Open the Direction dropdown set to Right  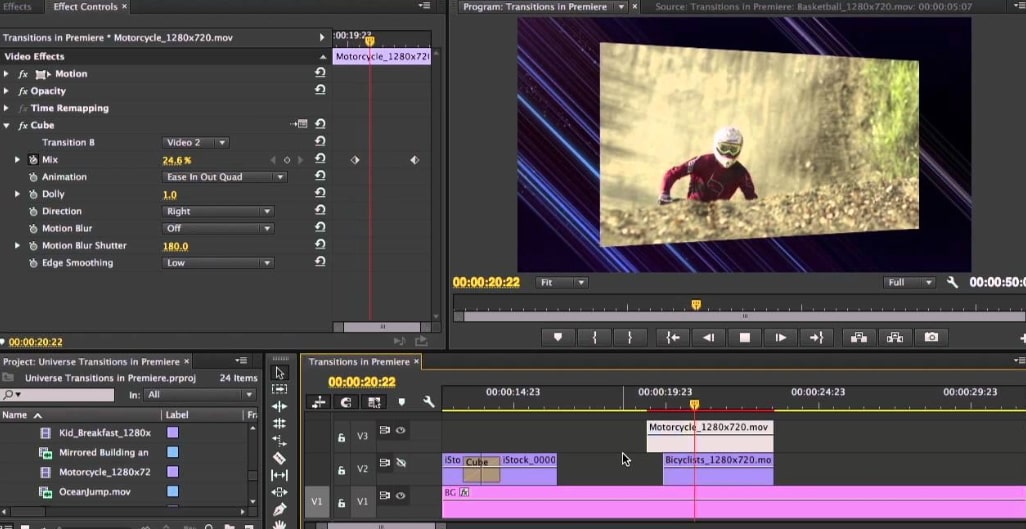click(218, 211)
